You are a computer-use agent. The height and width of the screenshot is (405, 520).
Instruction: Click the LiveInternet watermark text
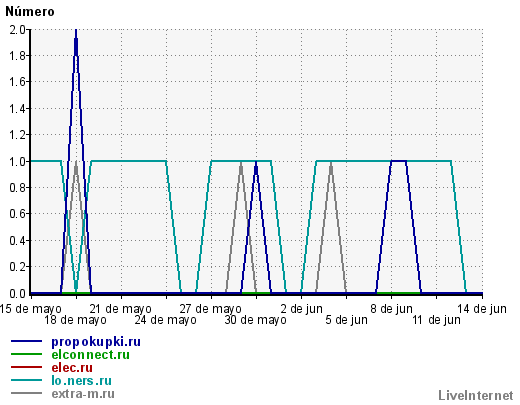pos(476,396)
